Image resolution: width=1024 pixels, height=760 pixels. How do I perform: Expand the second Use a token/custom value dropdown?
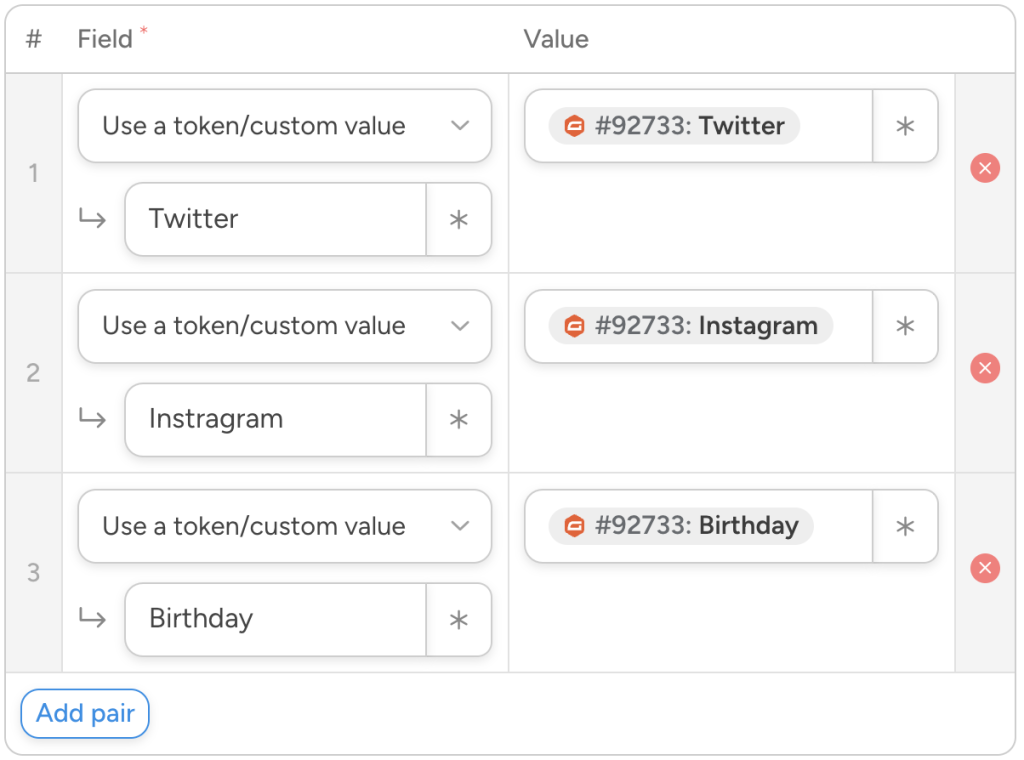click(285, 326)
